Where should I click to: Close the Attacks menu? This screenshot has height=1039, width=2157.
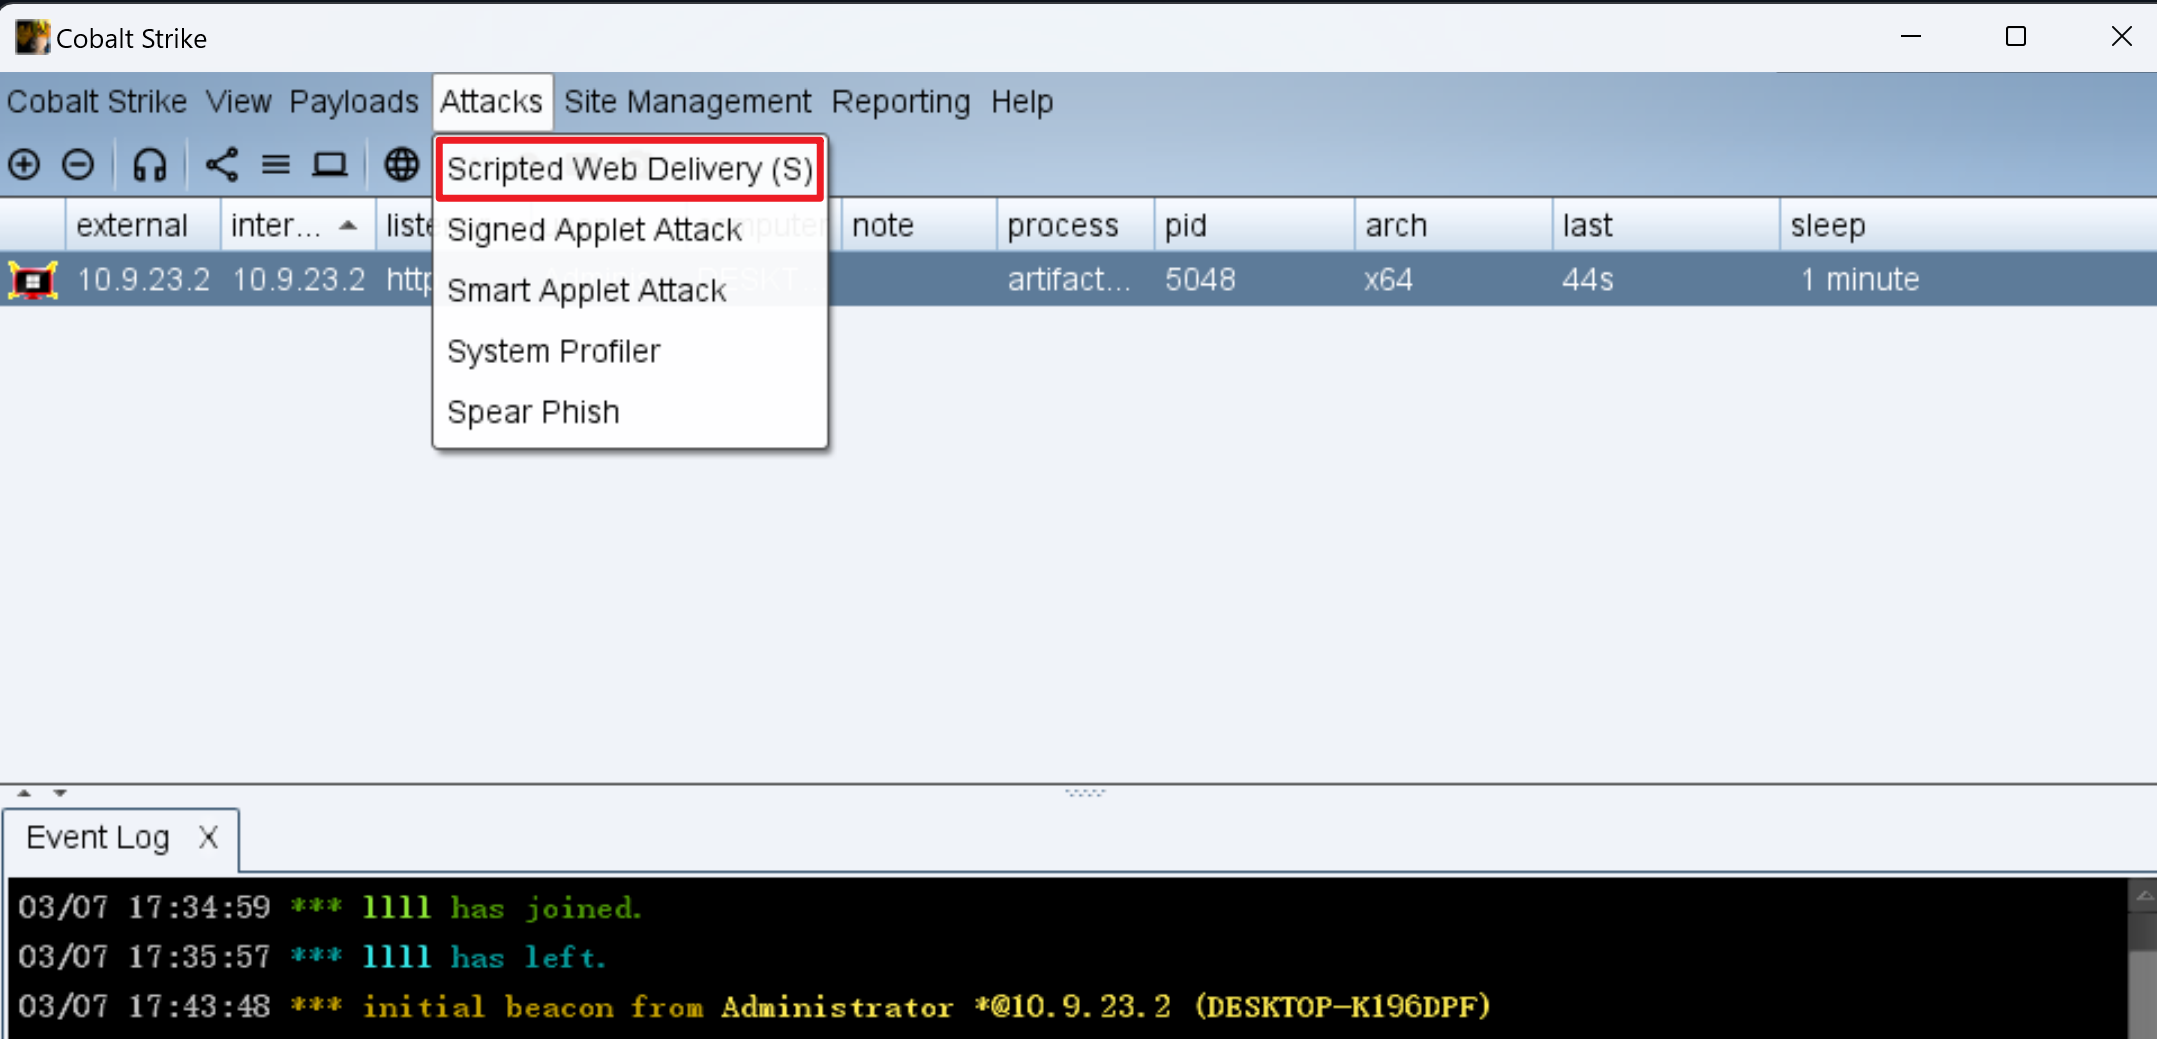coord(492,101)
